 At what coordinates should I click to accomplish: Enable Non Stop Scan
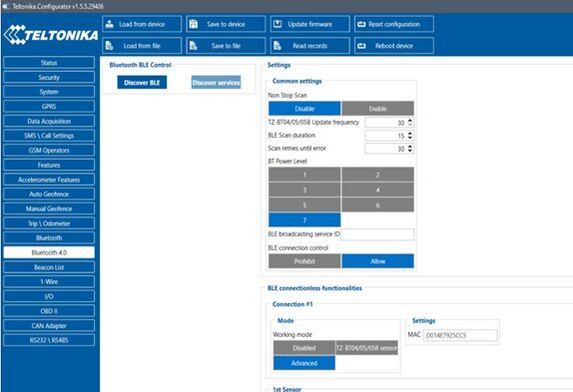[x=377, y=109]
